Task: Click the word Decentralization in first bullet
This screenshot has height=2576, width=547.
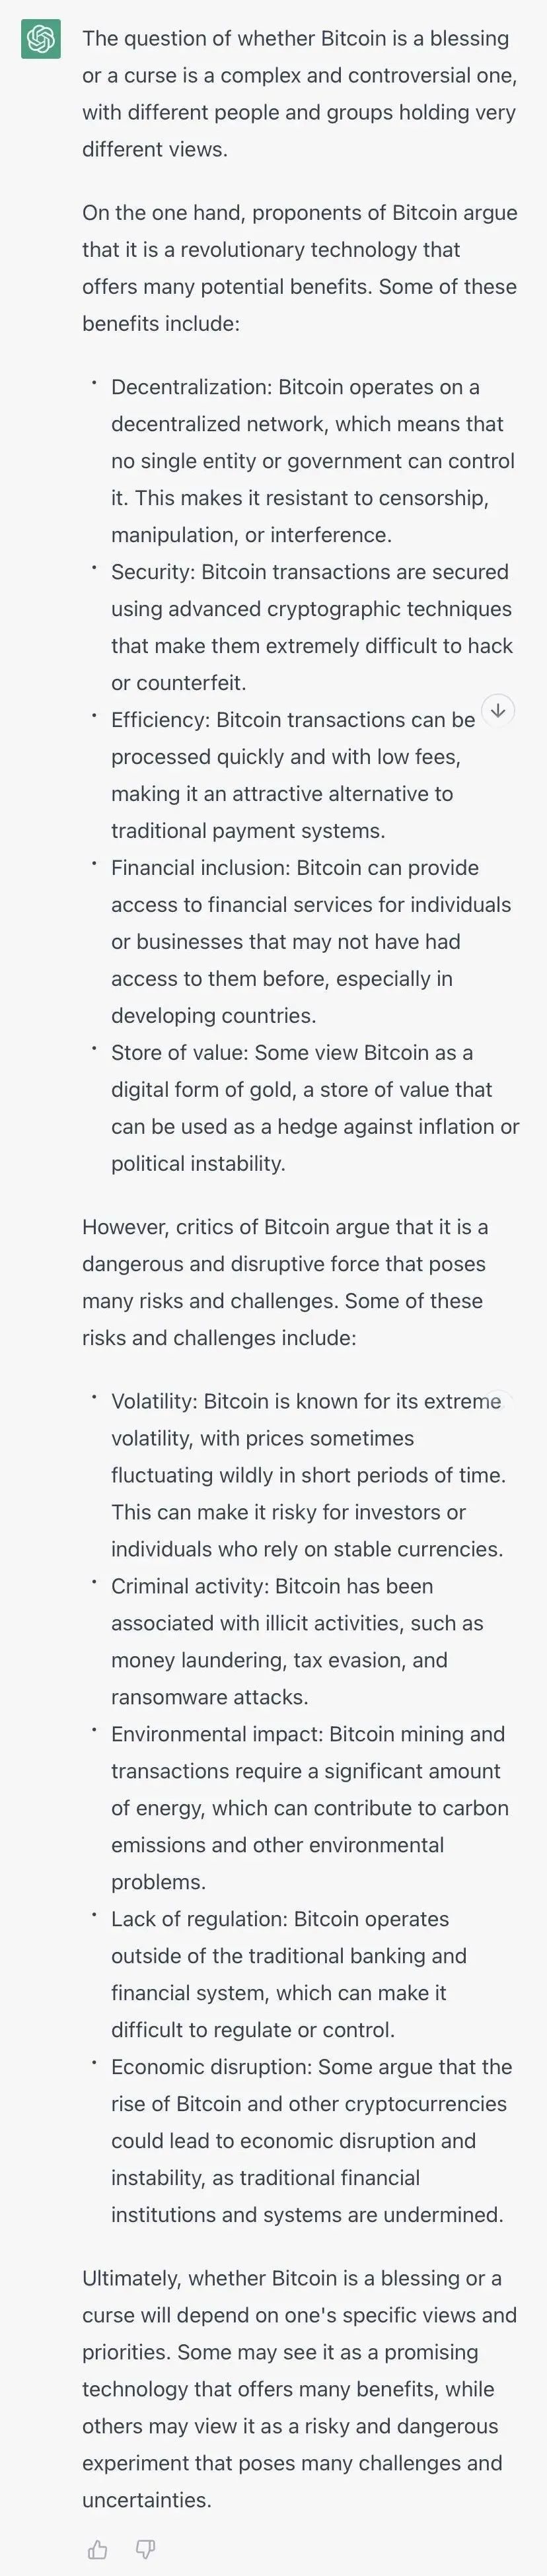Action: click(x=191, y=387)
